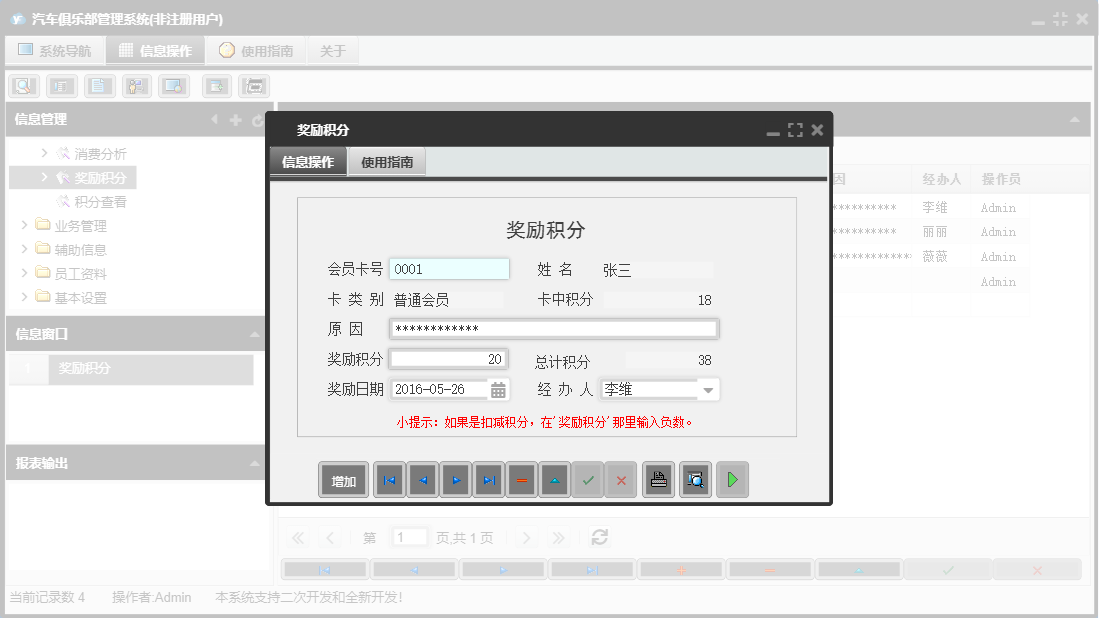Open the 经办人 dropdown showing 李维
Screen dimensions: 1099x618
(708, 389)
